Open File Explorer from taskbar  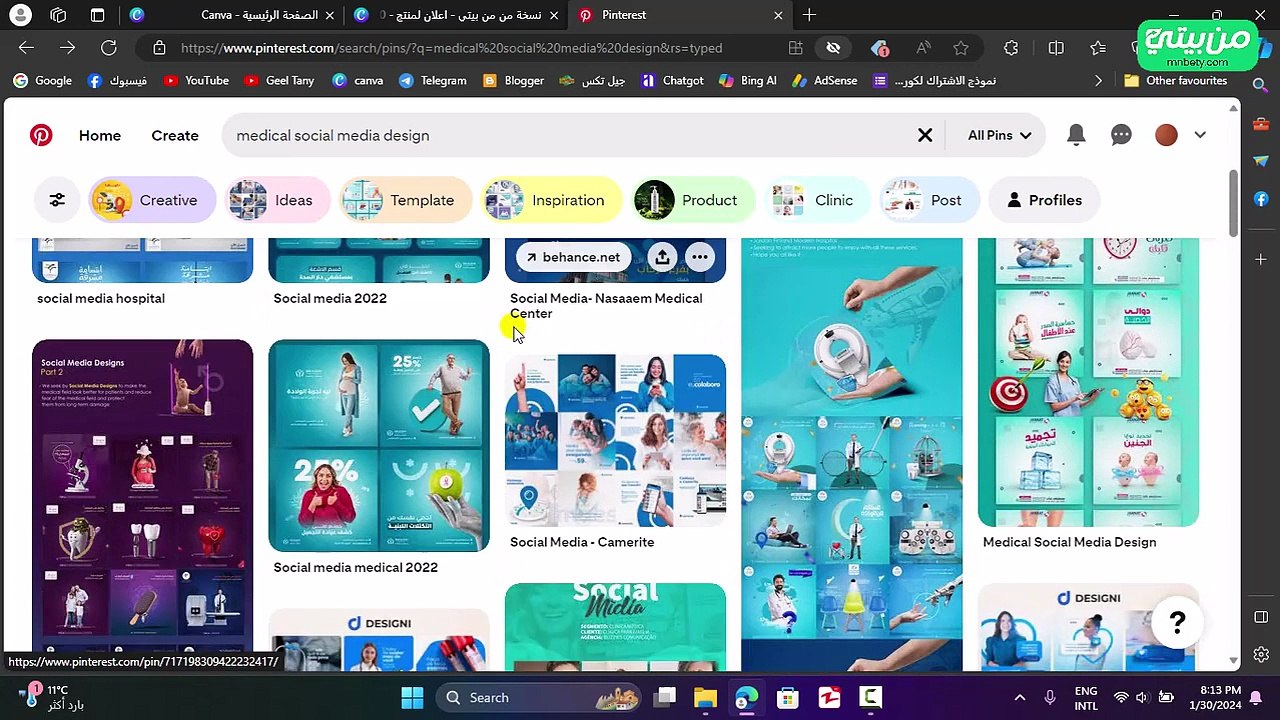(705, 698)
